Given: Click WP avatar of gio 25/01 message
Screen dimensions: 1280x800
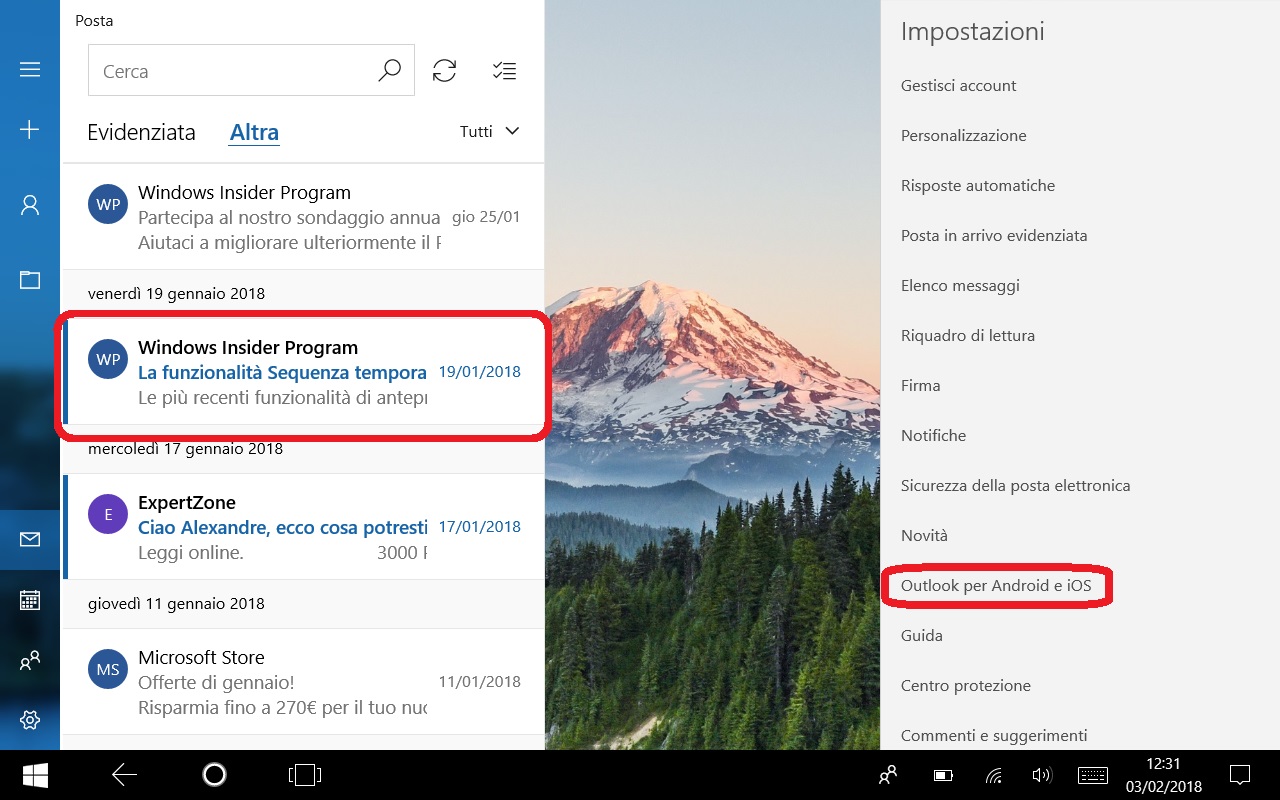Looking at the screenshot, I should point(108,204).
